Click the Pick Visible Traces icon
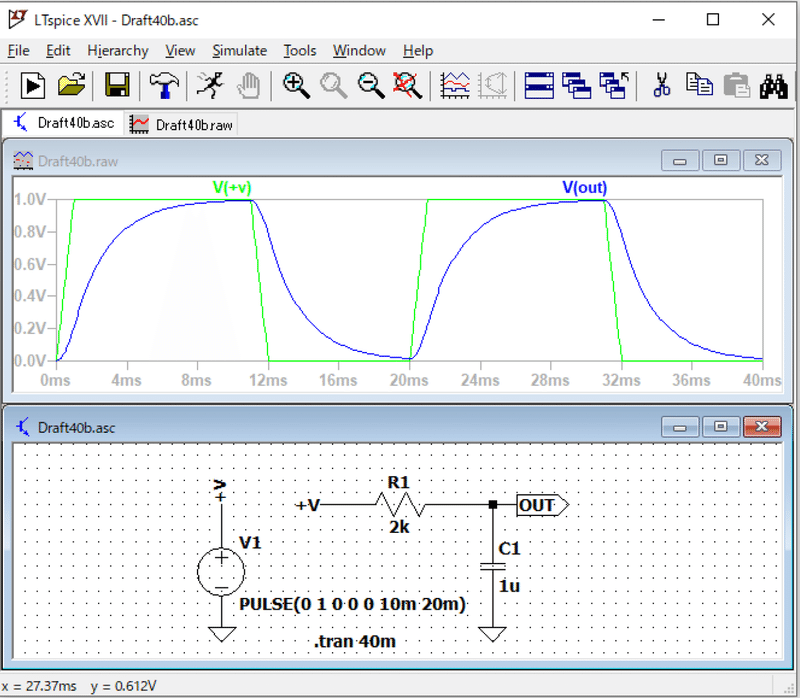 (x=455, y=85)
